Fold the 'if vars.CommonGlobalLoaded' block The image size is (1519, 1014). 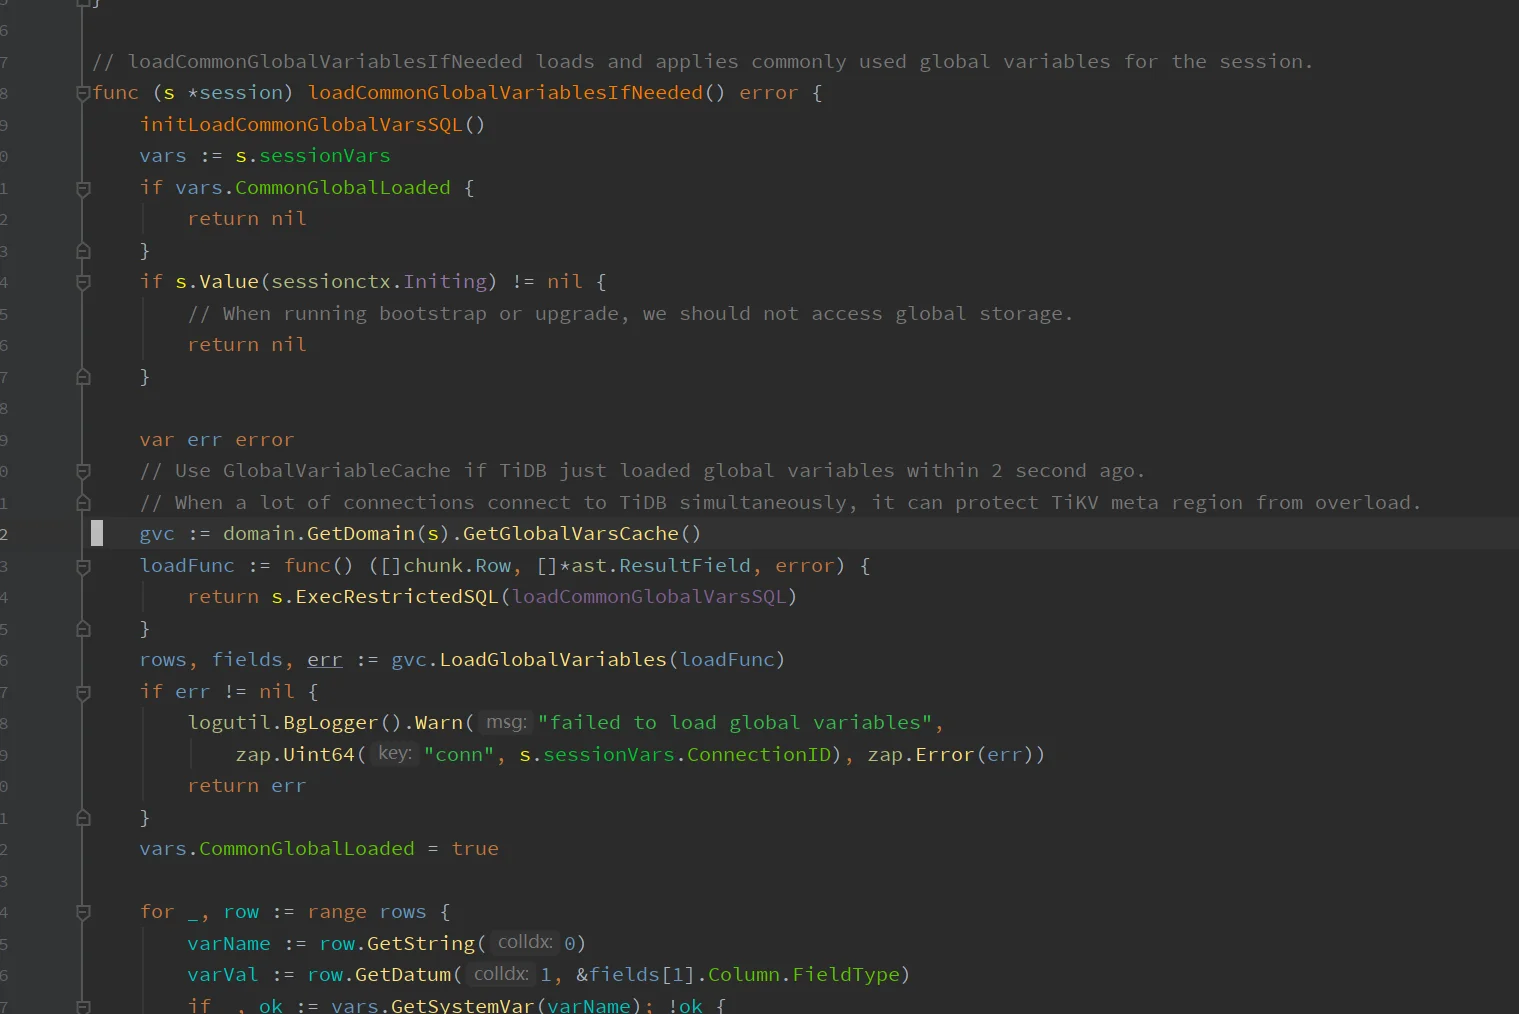point(83,189)
